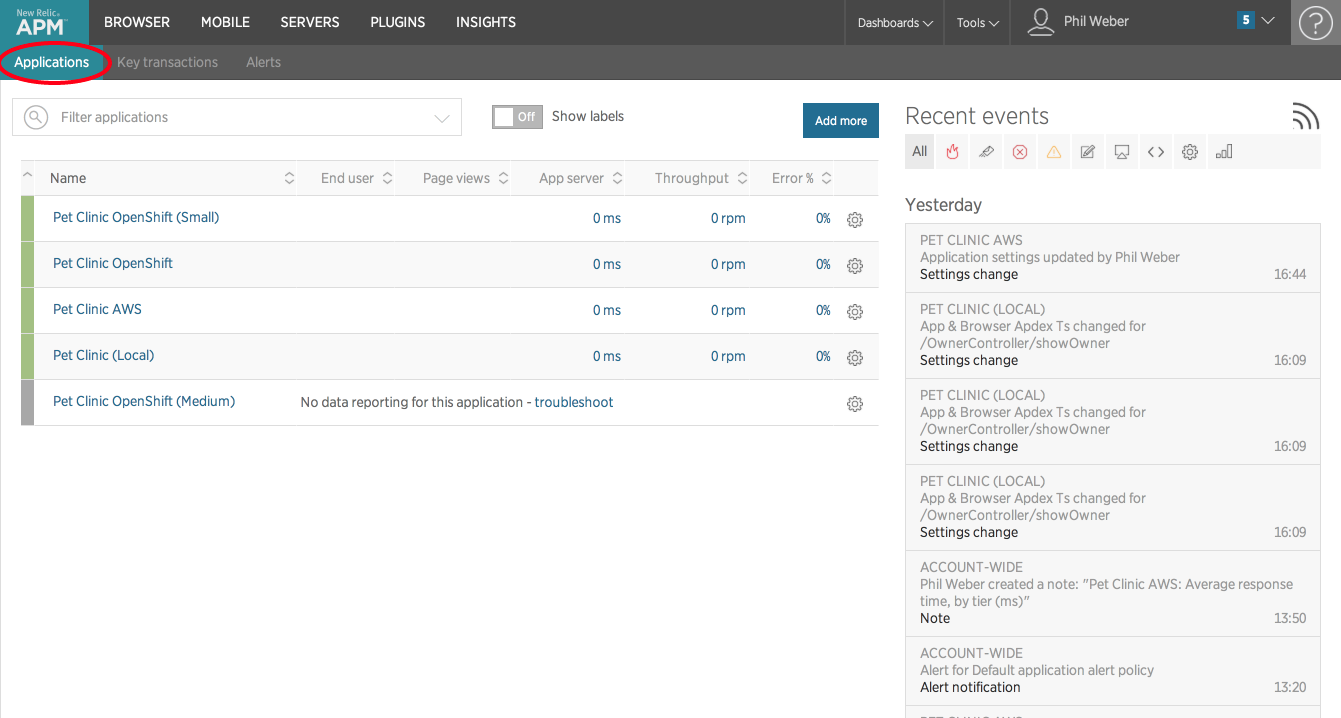Open the Phil Weber created a note event
The image size is (1341, 718).
click(1113, 593)
